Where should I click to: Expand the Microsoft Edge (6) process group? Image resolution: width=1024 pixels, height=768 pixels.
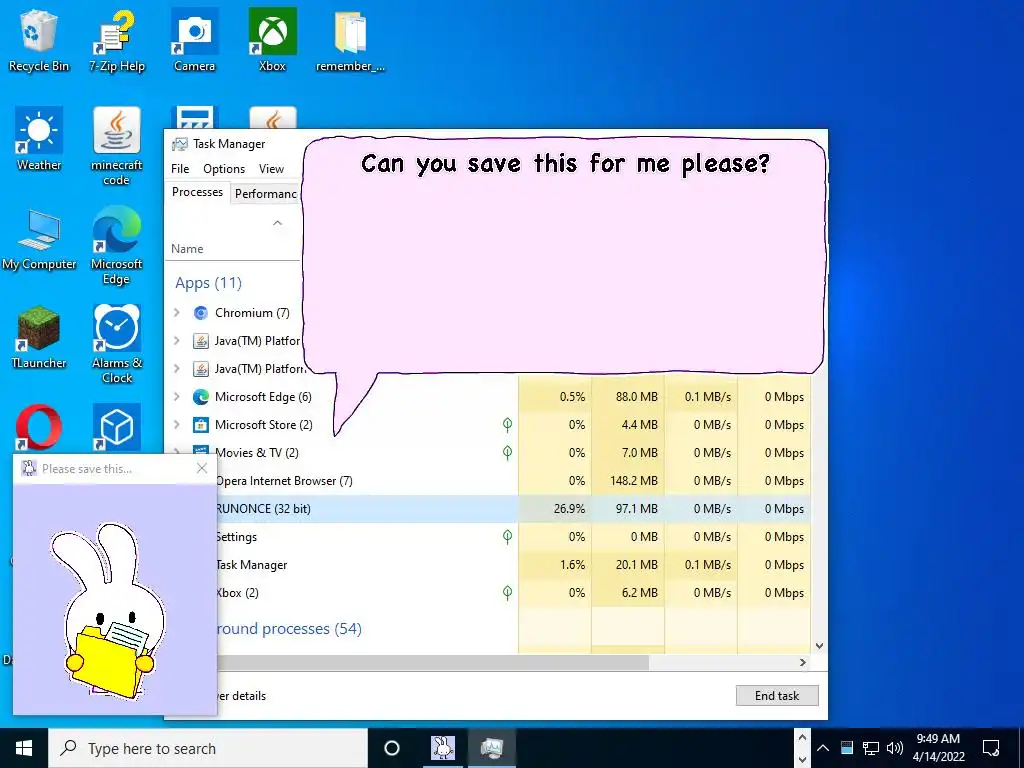coord(176,397)
